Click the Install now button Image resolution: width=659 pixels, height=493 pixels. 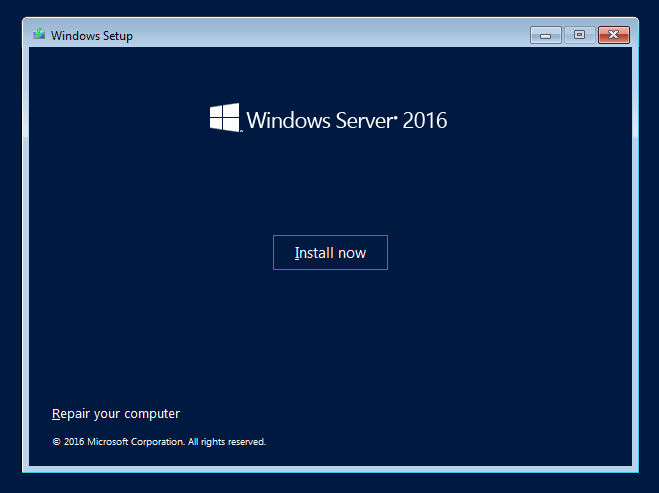[x=330, y=253]
